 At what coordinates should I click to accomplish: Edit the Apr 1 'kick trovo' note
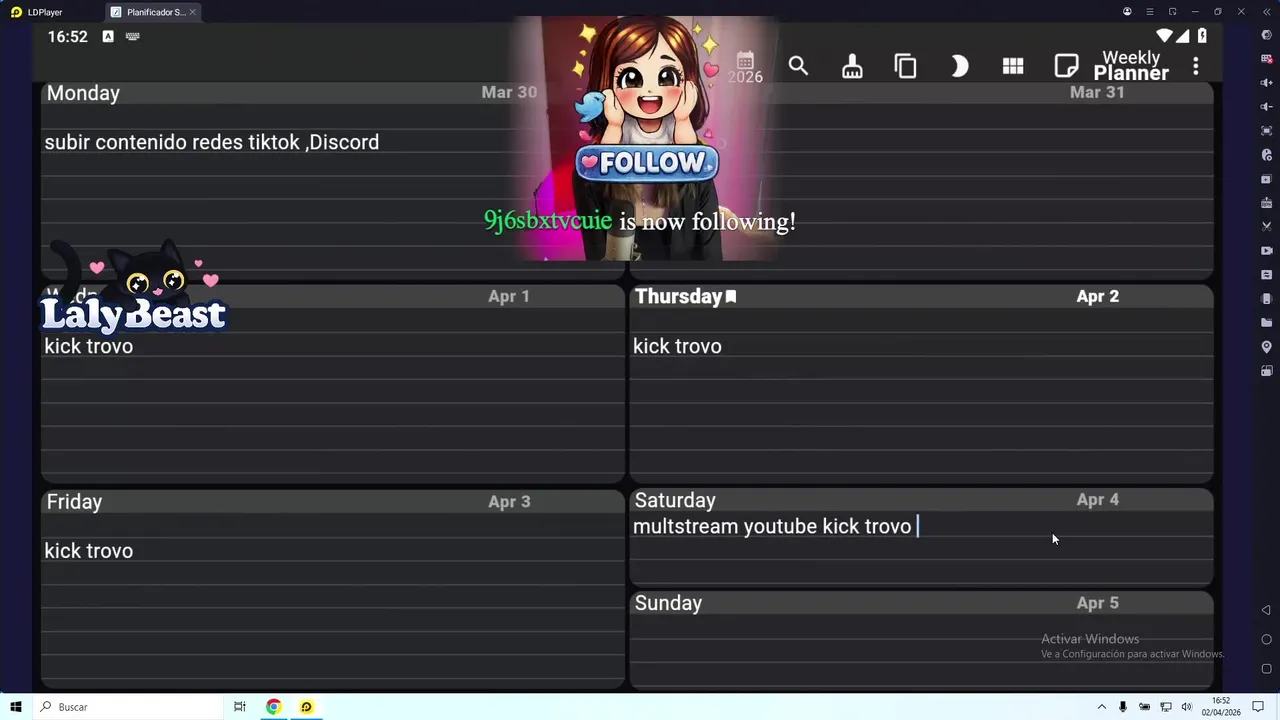pos(88,346)
